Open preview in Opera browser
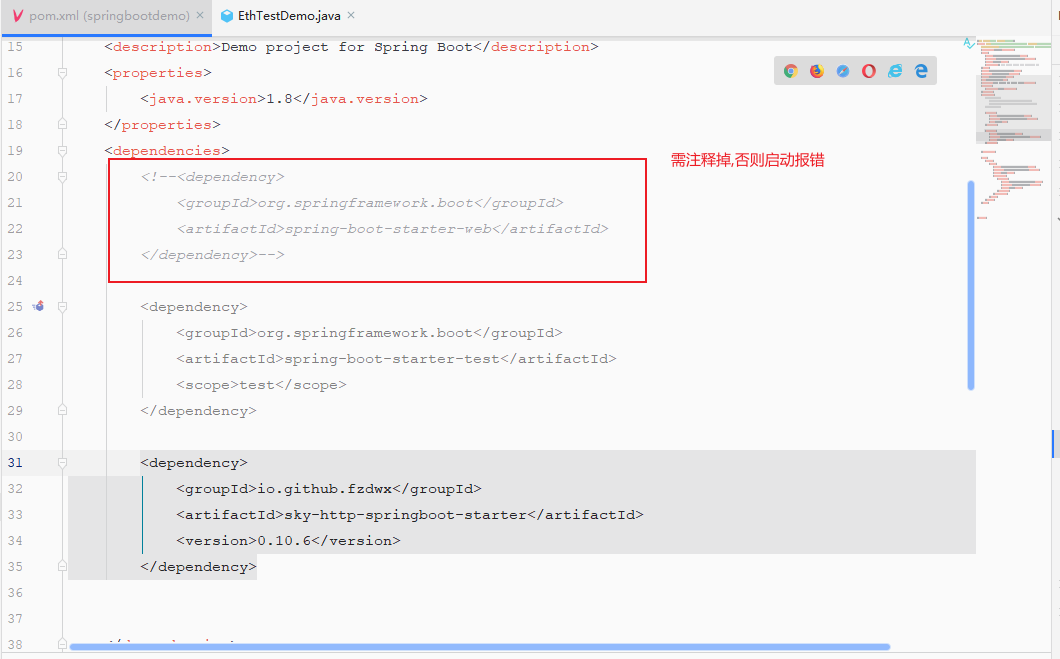1060x659 pixels. tap(869, 71)
